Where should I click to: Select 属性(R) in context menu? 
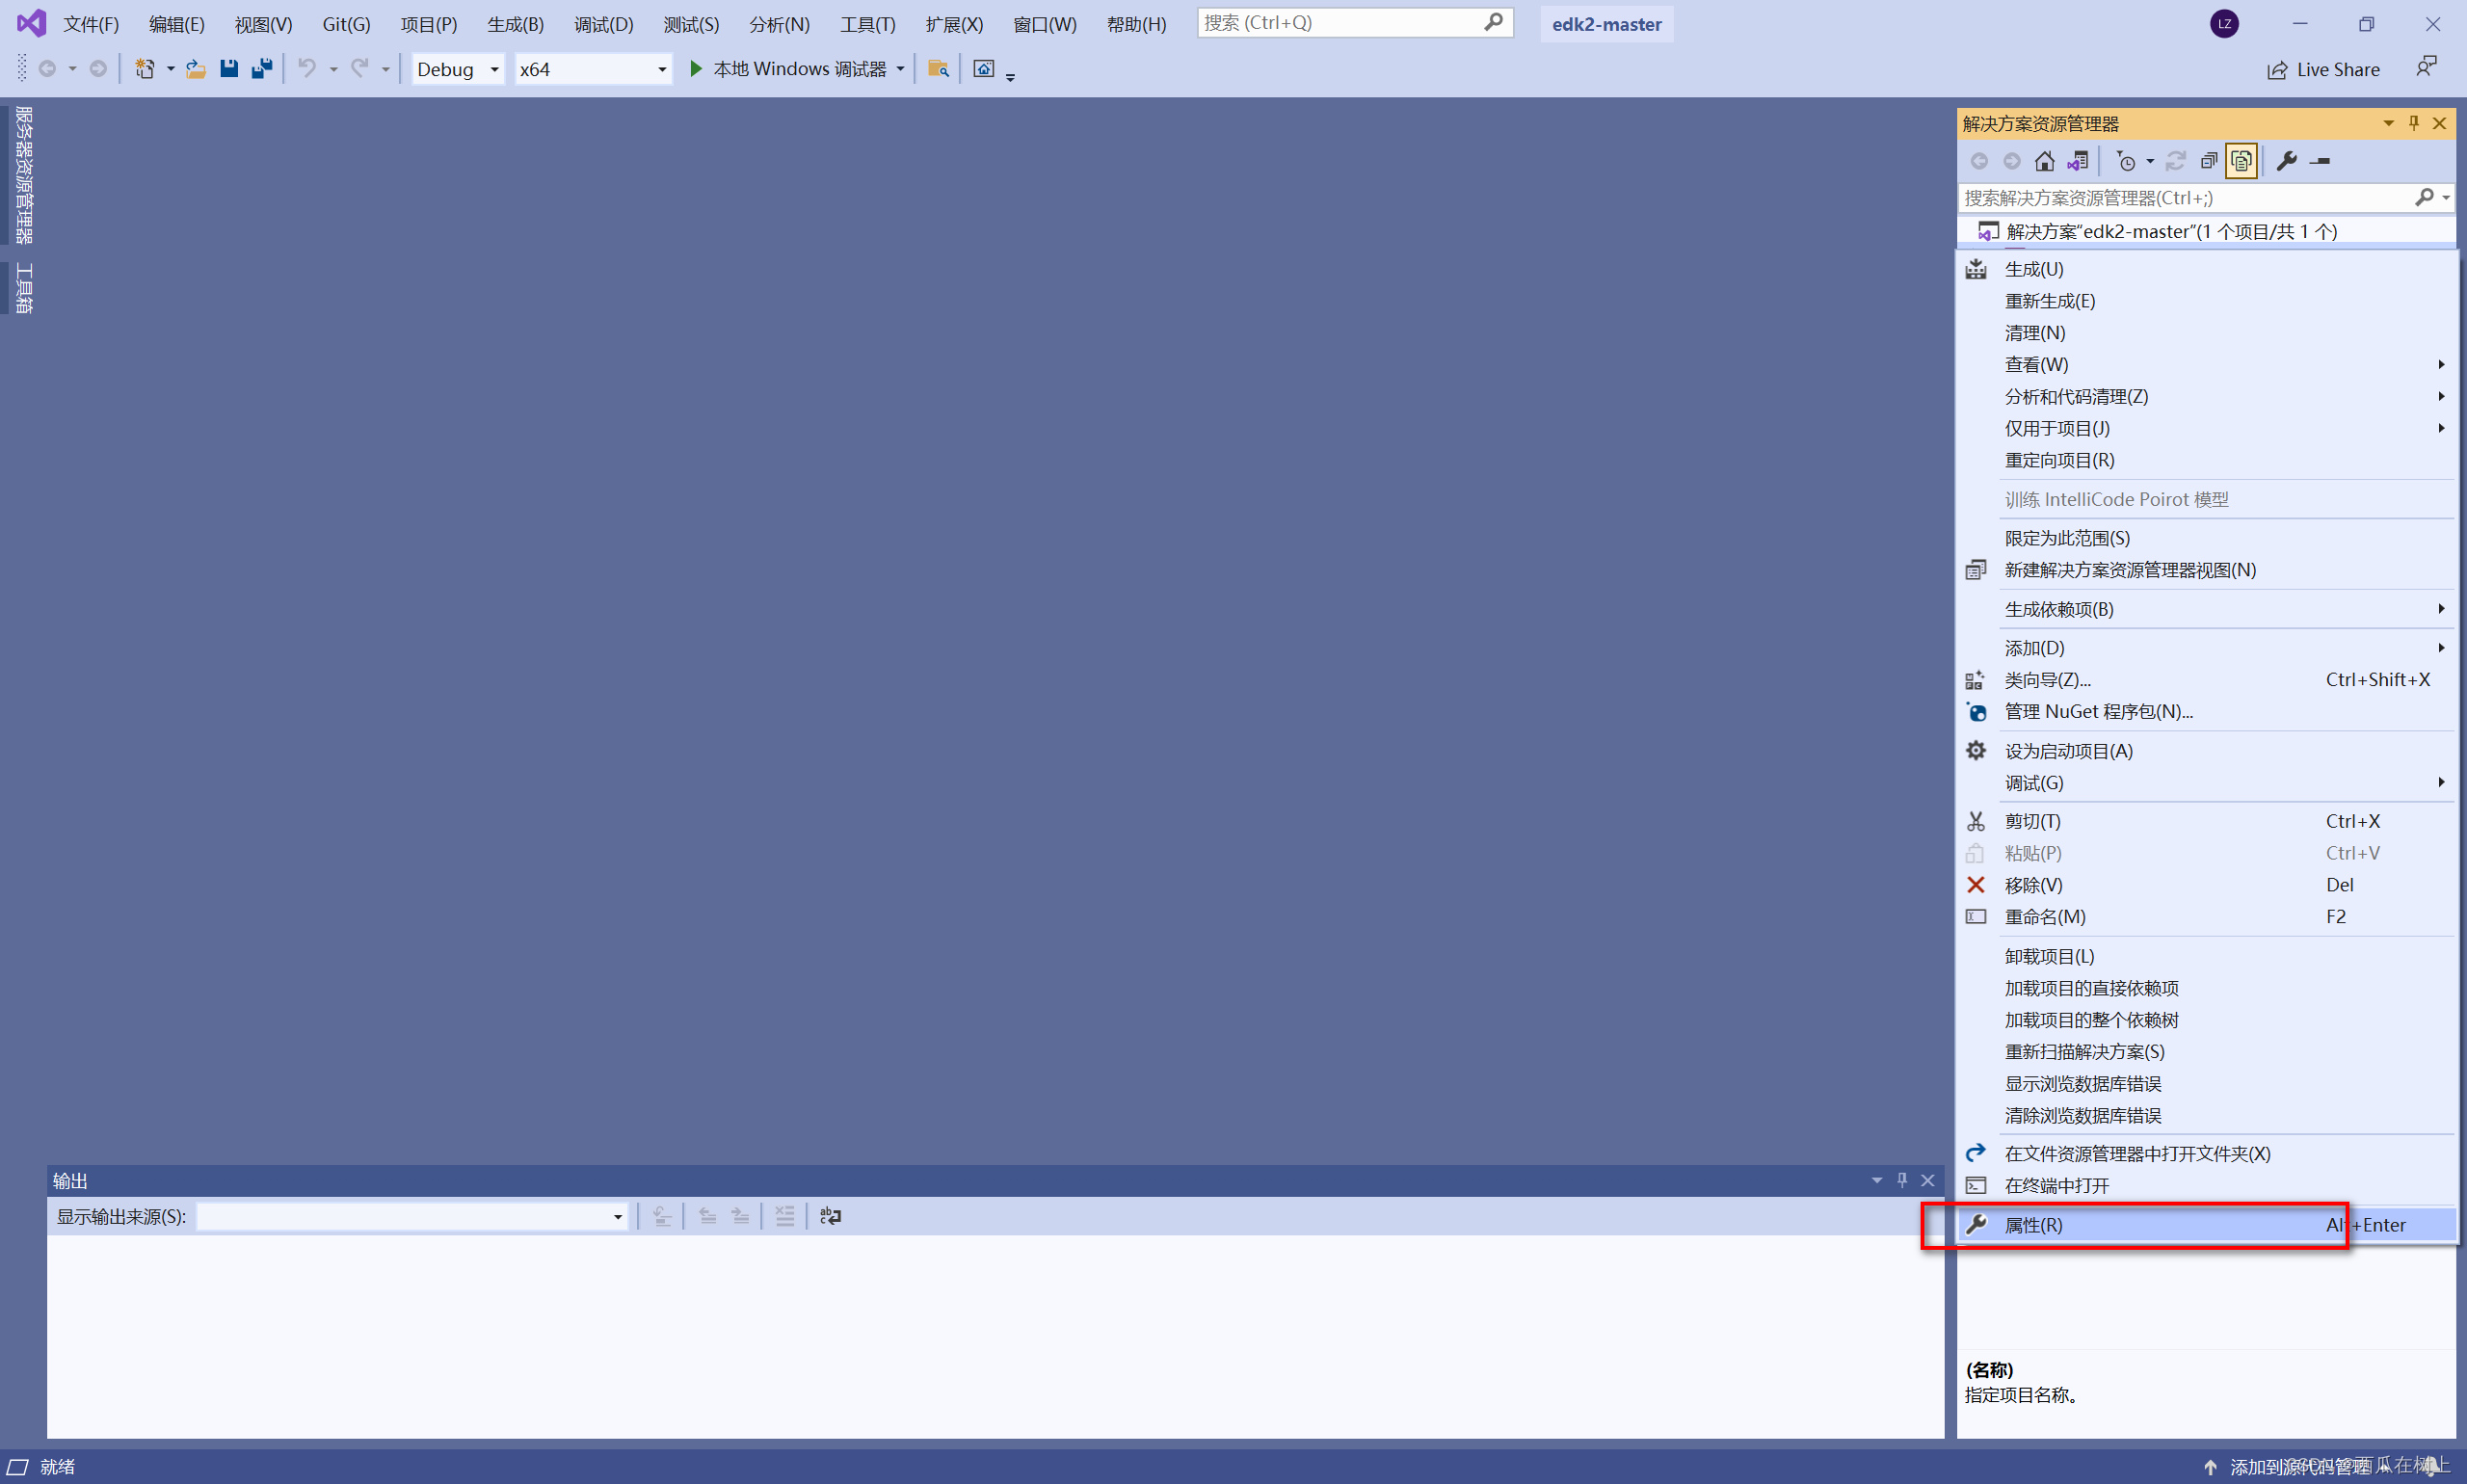coord(2205,1225)
